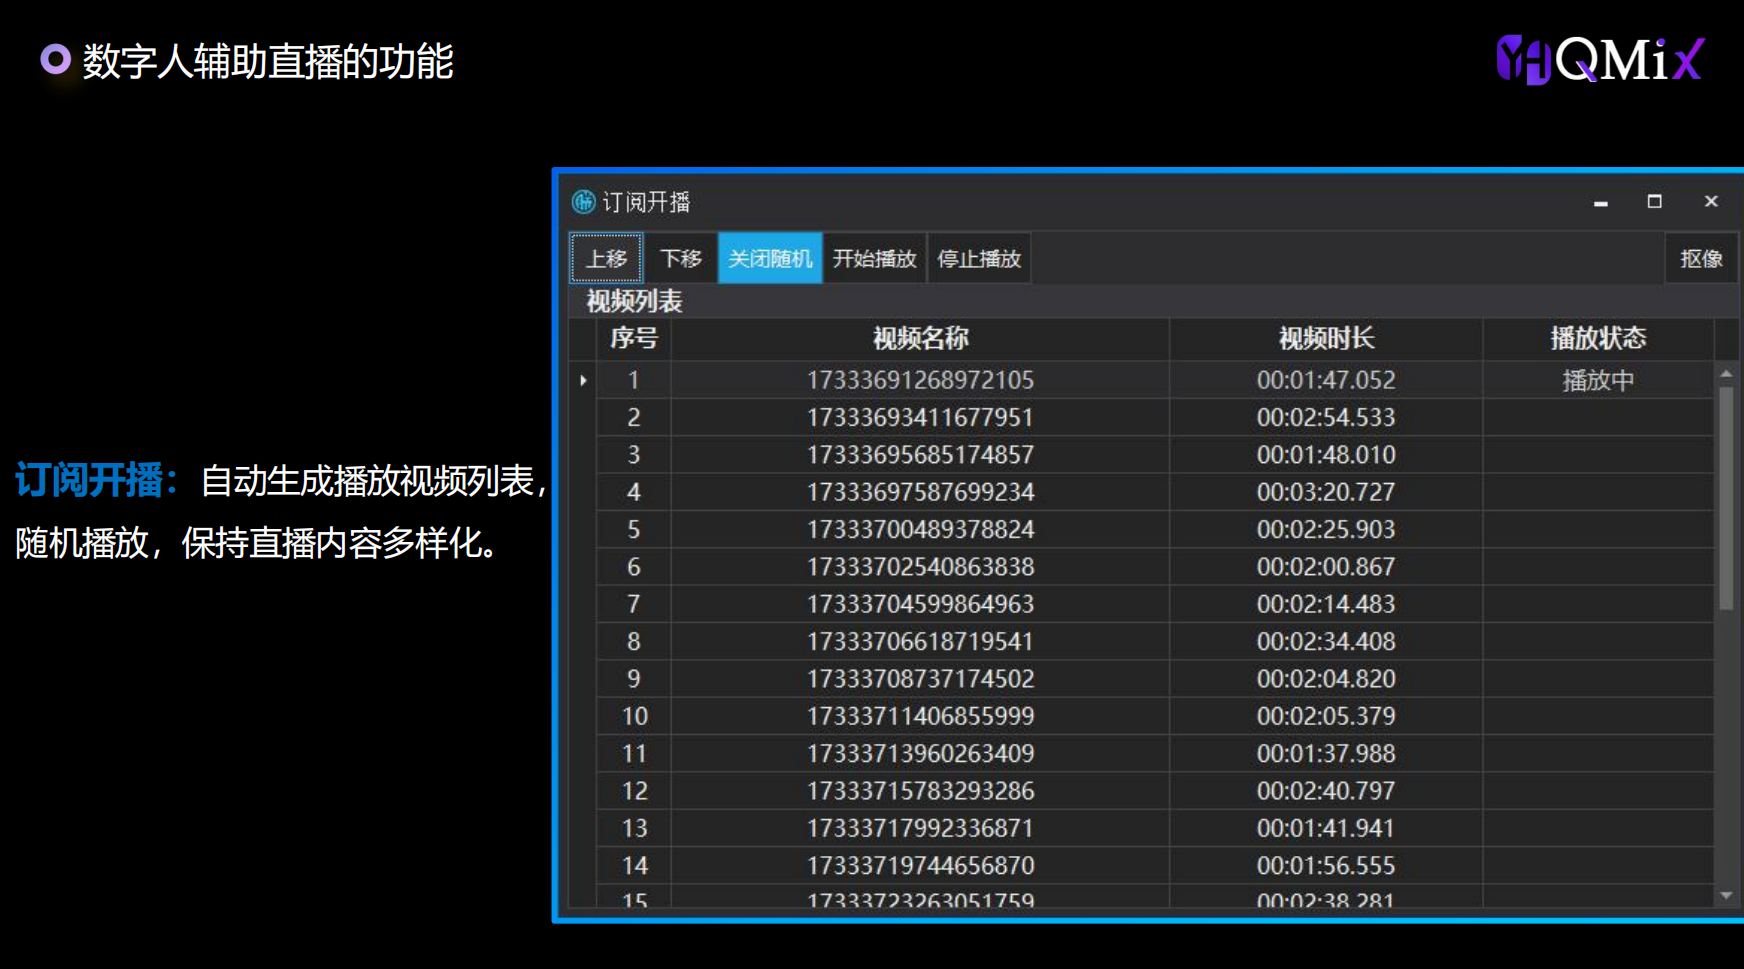This screenshot has width=1744, height=969.
Task: Click the scrollbar down arrow in video list
Action: tap(1726, 896)
